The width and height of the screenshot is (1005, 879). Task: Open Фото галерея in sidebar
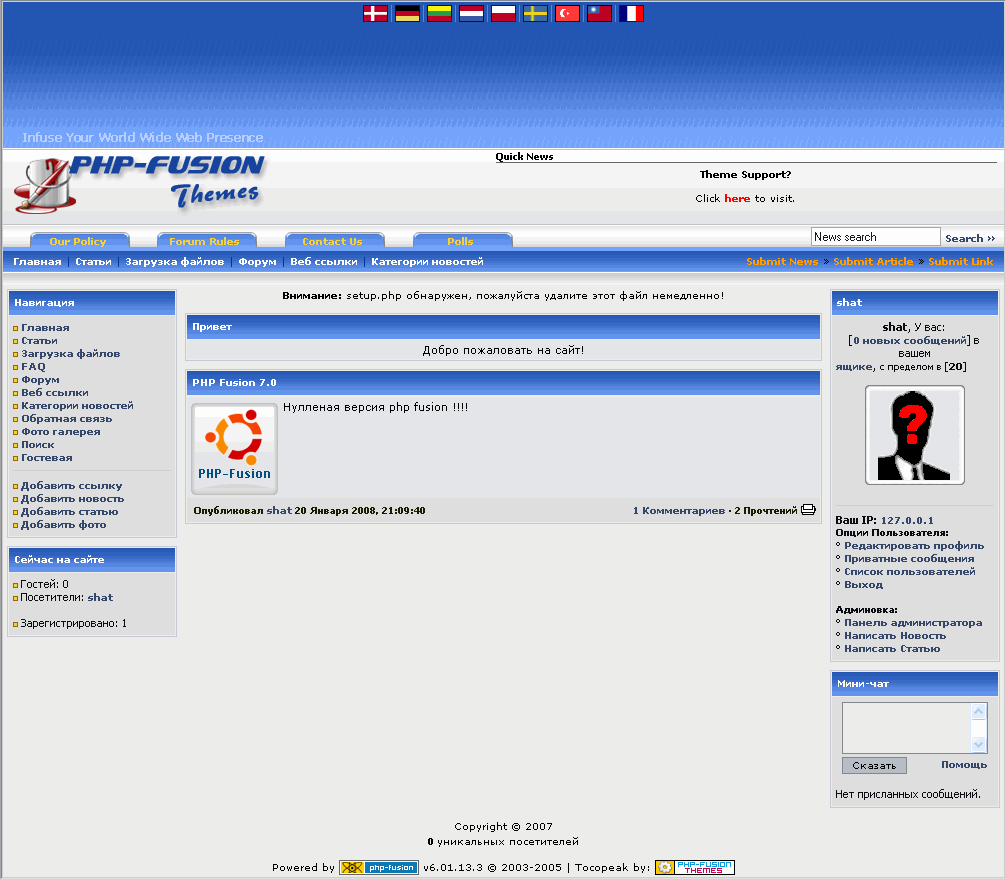(61, 431)
